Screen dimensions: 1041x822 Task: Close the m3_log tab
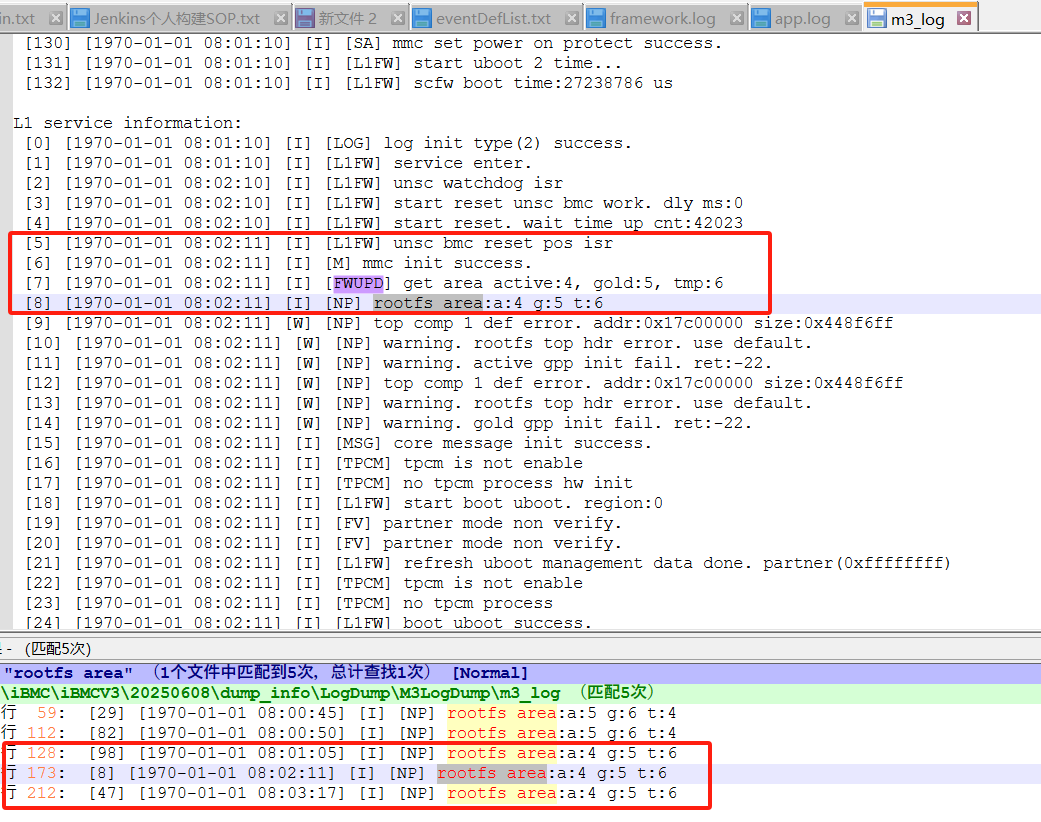point(964,18)
